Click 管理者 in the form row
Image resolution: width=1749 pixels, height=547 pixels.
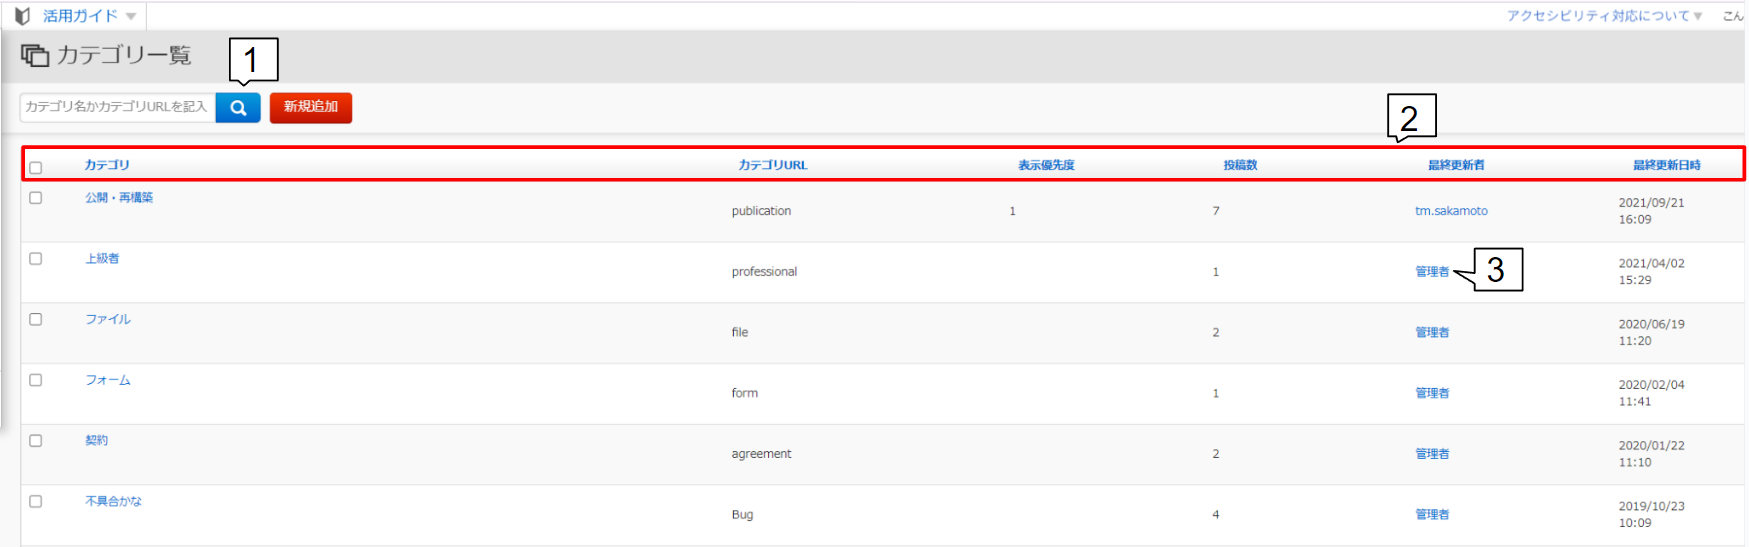tap(1432, 393)
